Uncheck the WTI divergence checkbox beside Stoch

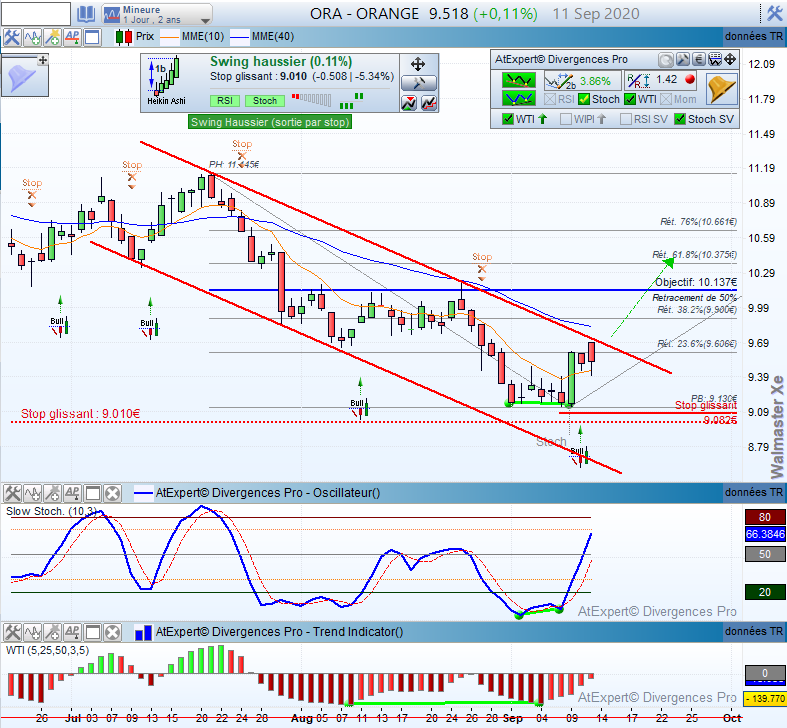click(630, 99)
